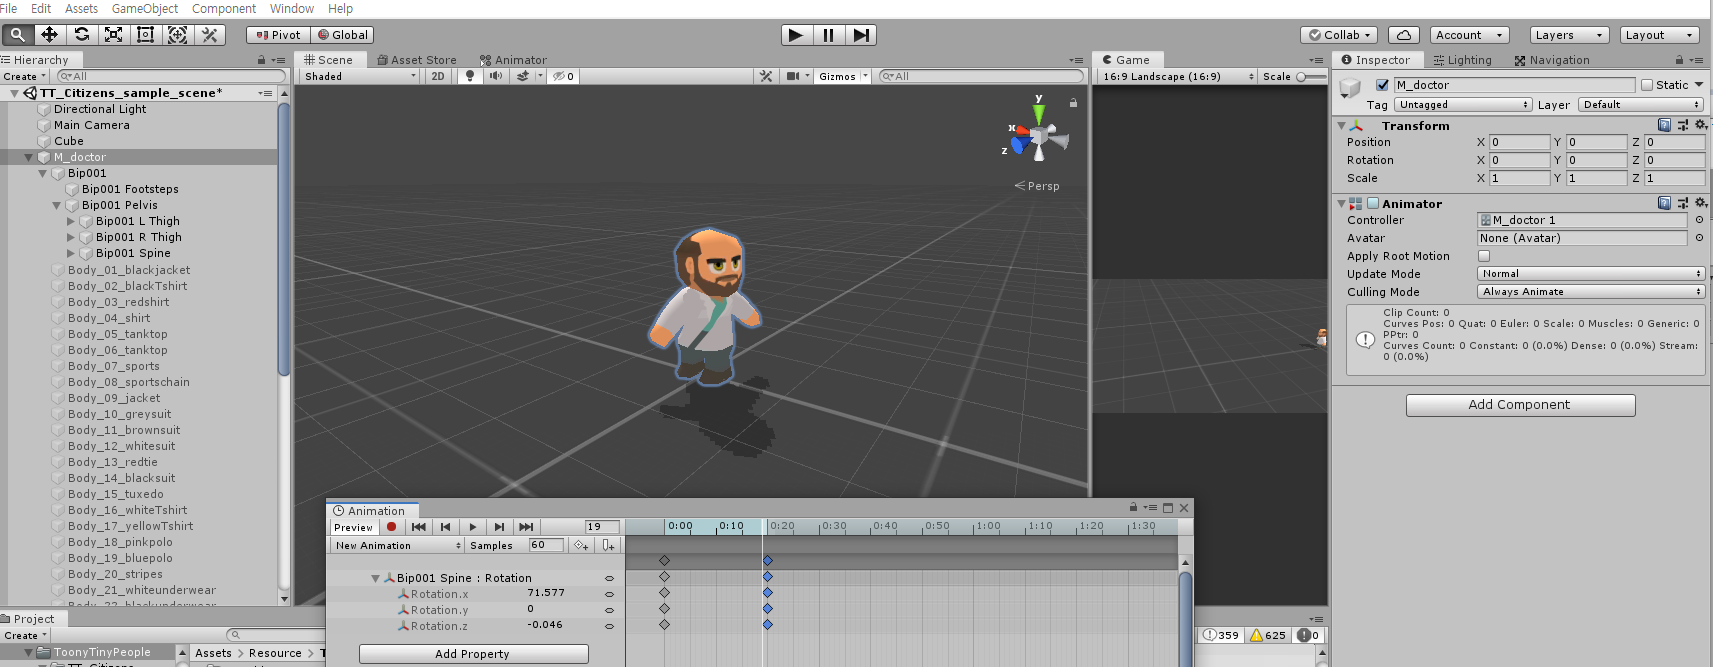
Task: Toggle Animation Preview mode
Action: click(x=353, y=527)
